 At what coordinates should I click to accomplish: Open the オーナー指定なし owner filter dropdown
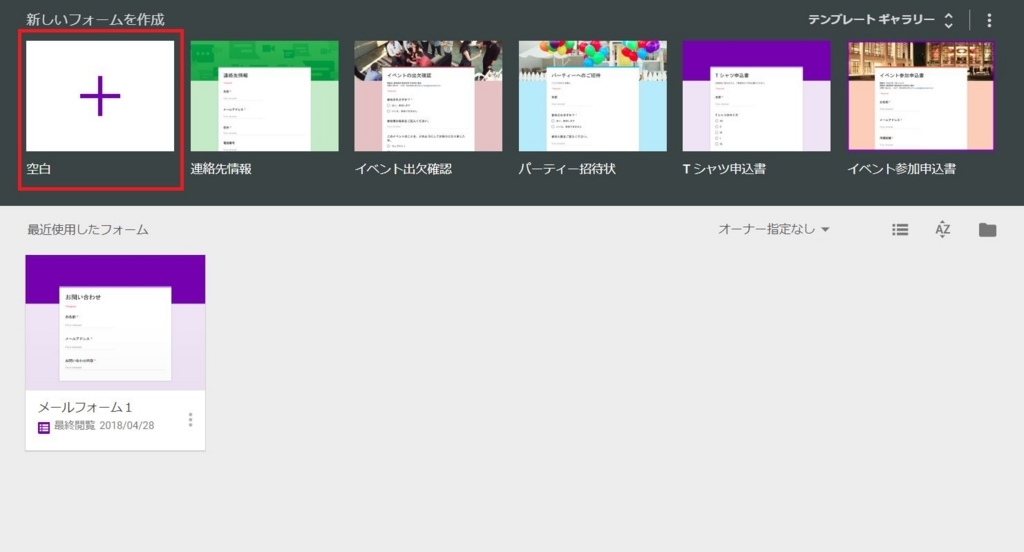[774, 229]
